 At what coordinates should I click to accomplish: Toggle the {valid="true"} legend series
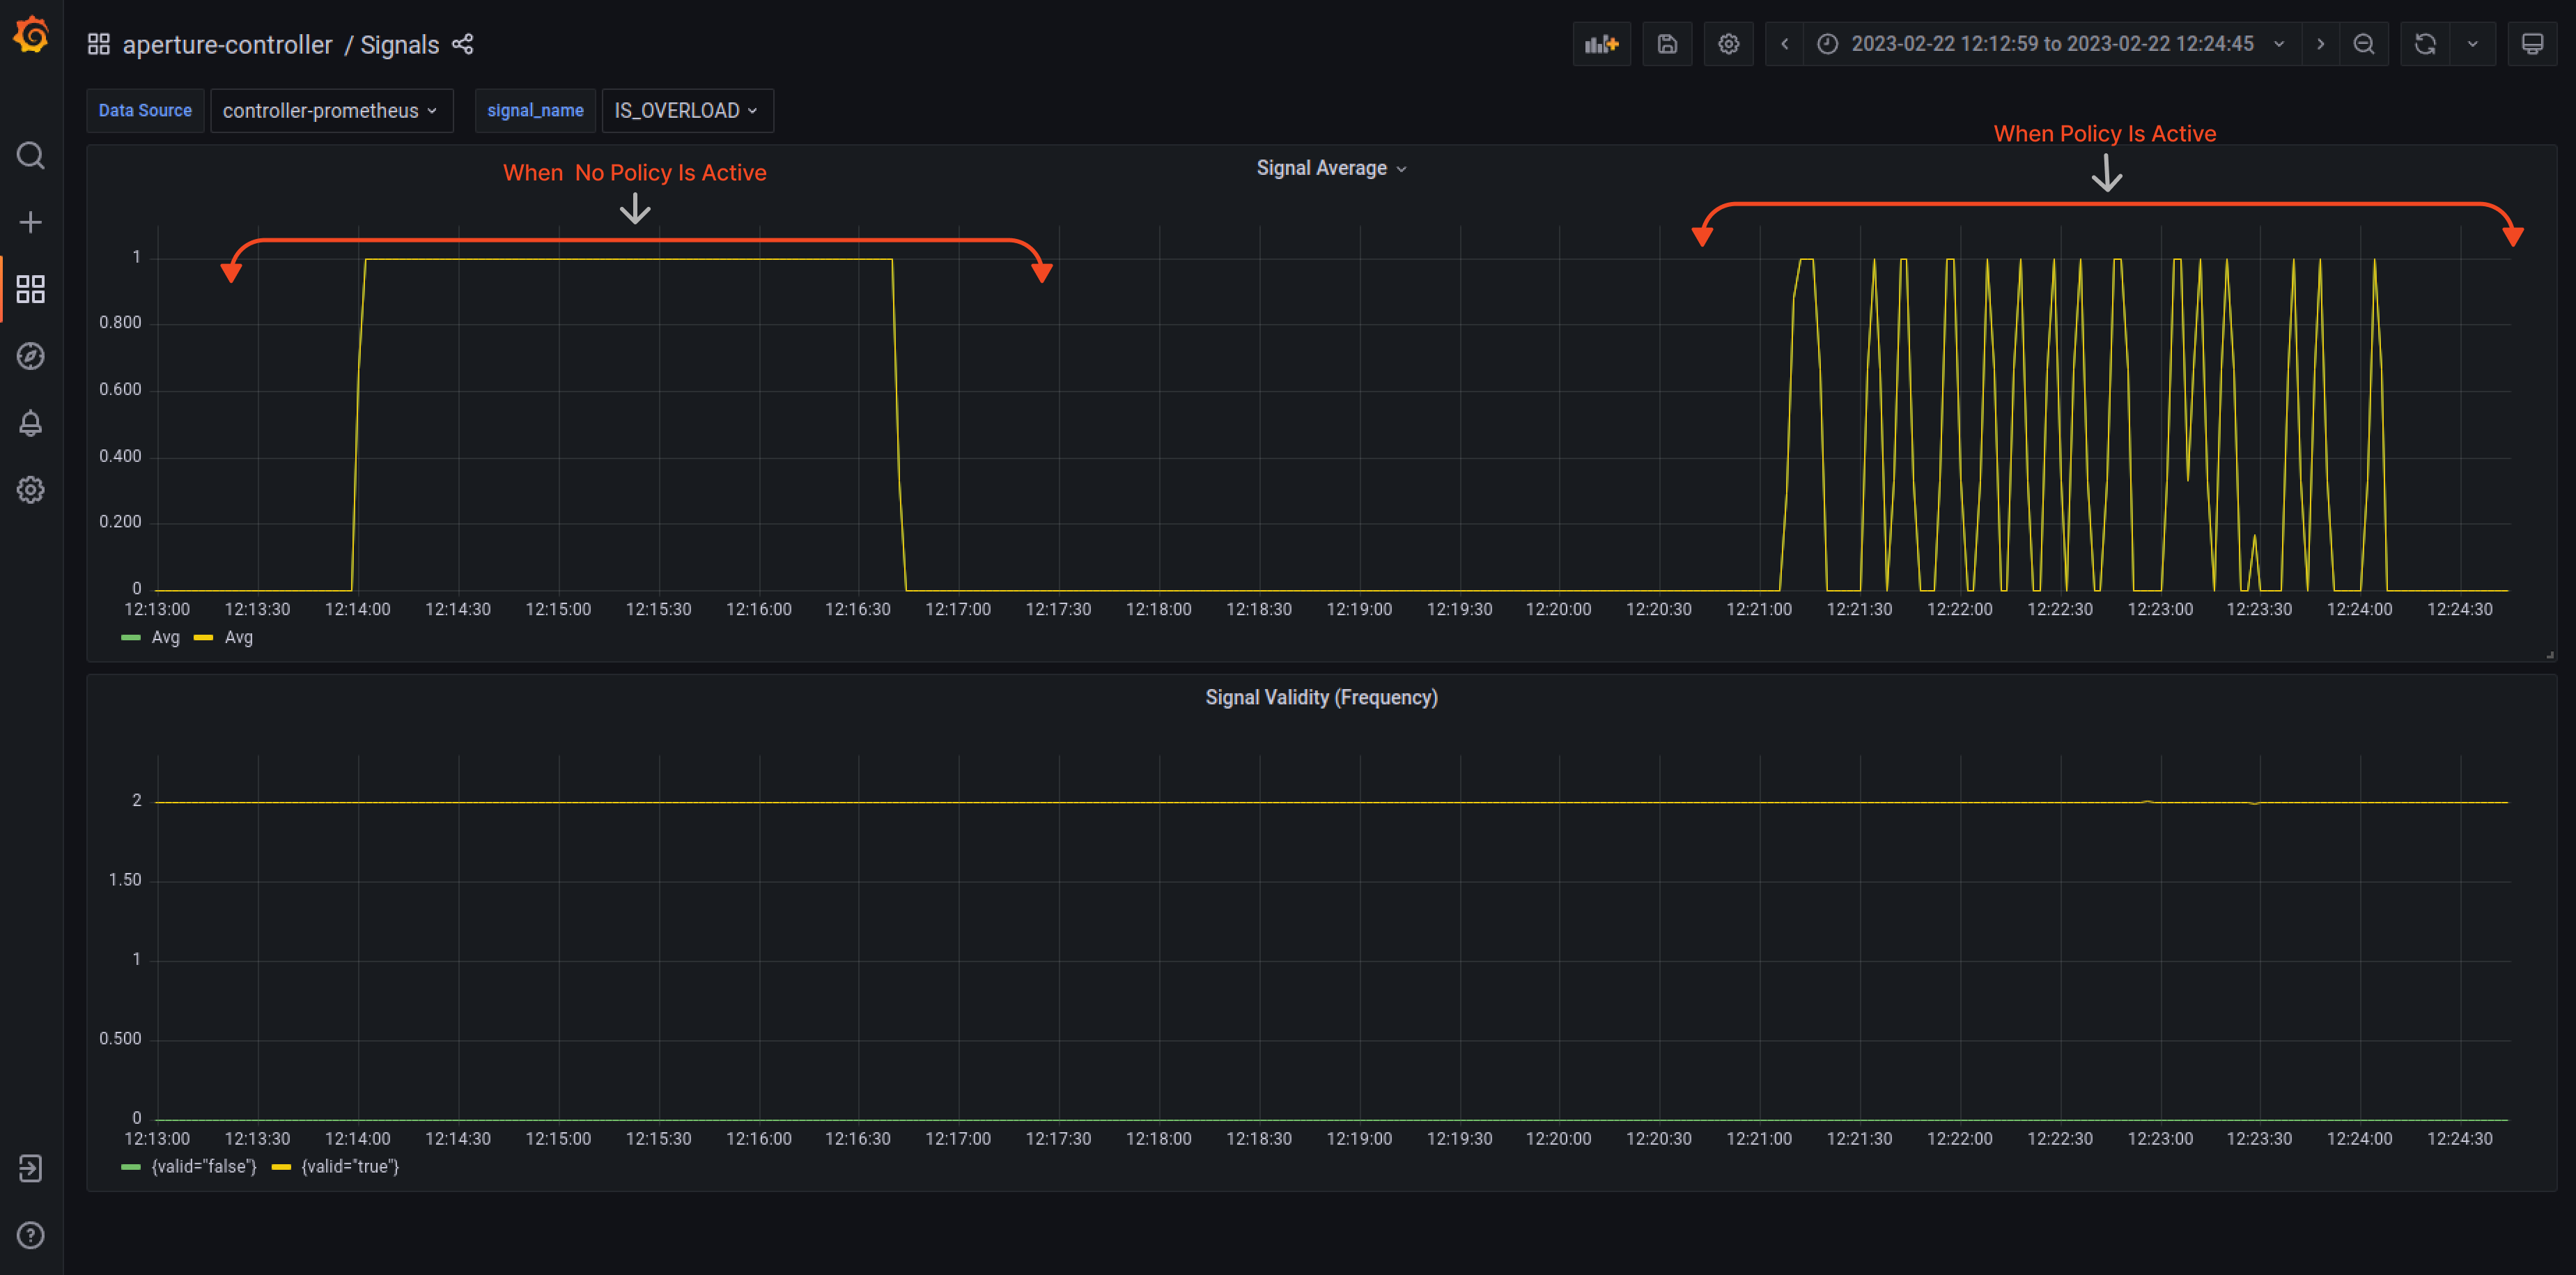click(350, 1166)
